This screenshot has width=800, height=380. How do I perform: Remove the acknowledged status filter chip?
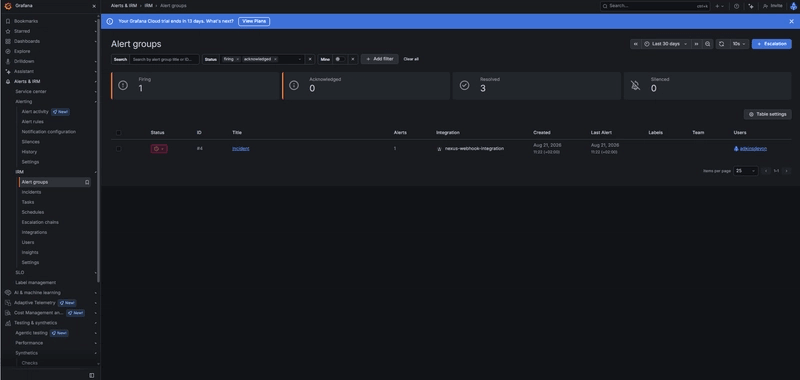(x=276, y=59)
